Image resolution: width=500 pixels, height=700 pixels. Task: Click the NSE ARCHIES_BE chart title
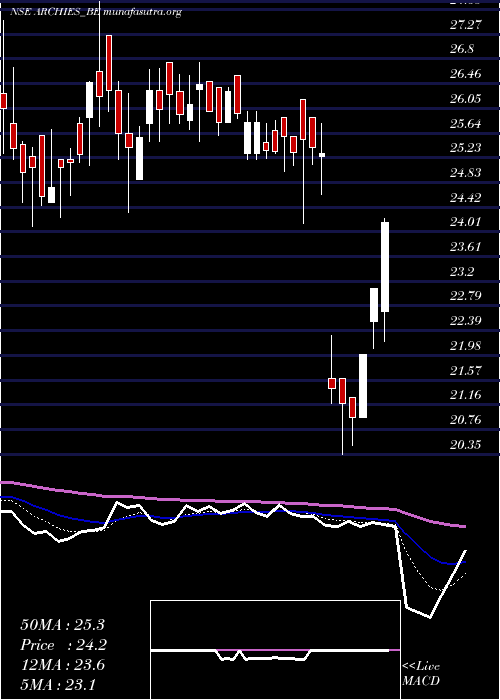pos(55,12)
